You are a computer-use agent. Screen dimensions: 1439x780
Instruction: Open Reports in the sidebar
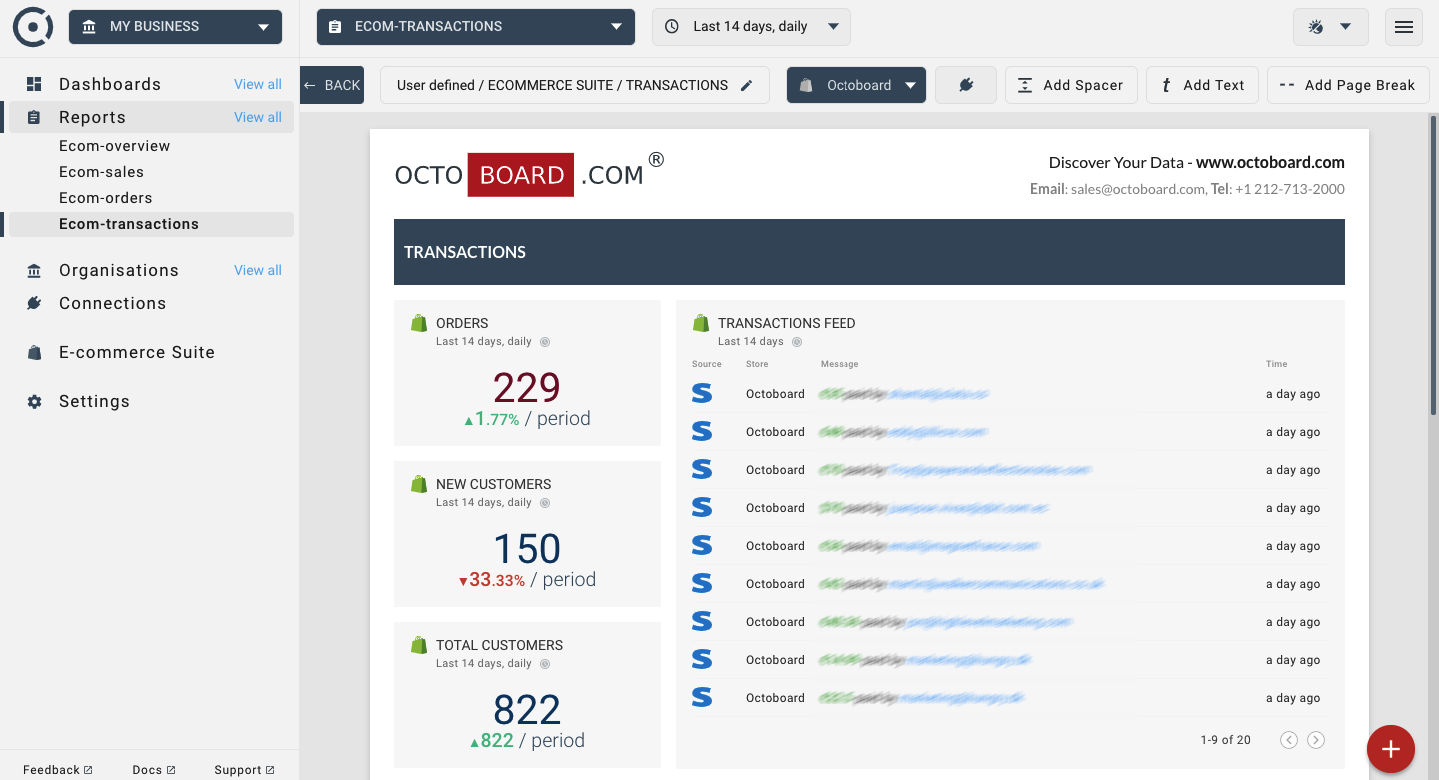coord(92,117)
